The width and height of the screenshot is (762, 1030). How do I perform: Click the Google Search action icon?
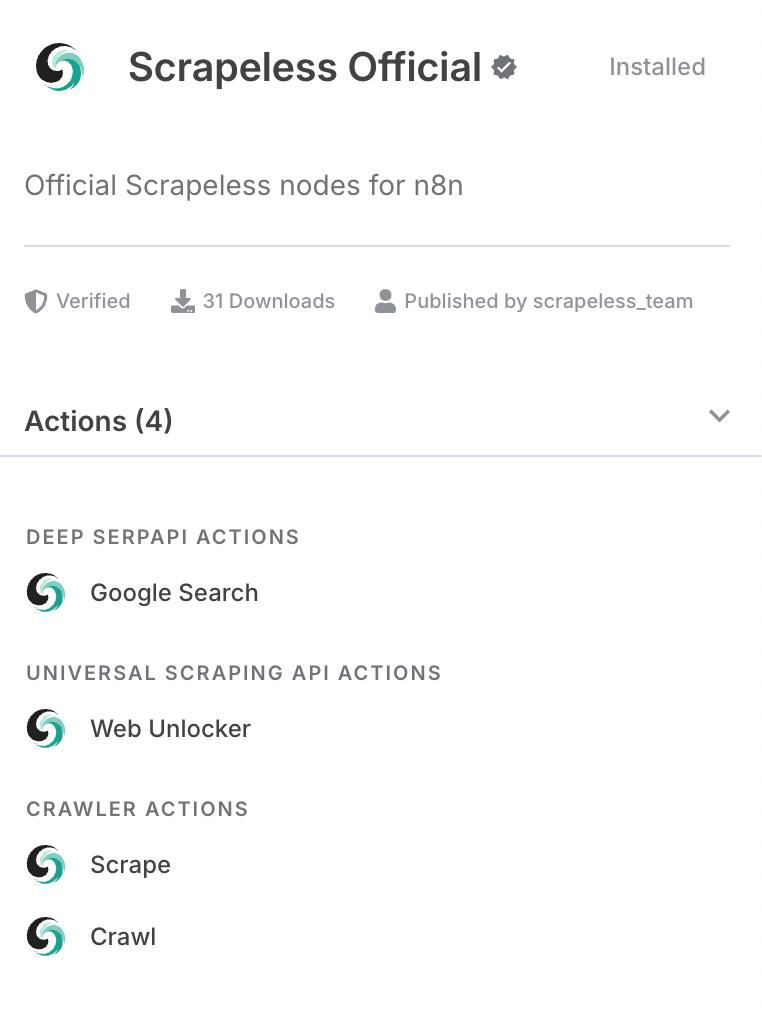[46, 593]
